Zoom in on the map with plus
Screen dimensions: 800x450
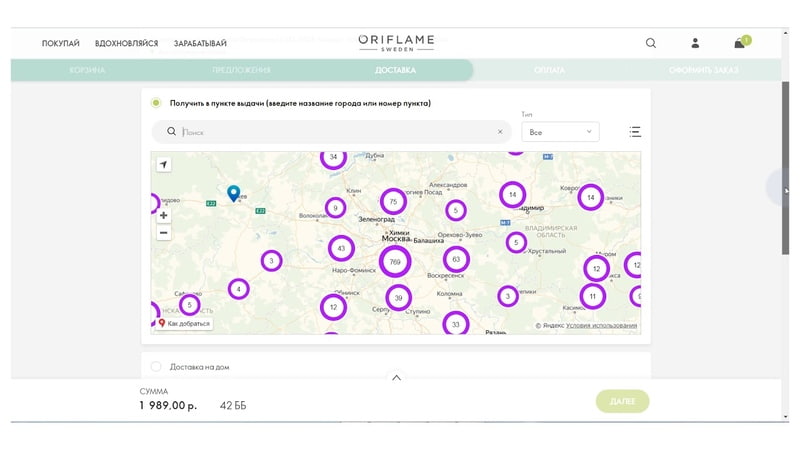pos(163,215)
